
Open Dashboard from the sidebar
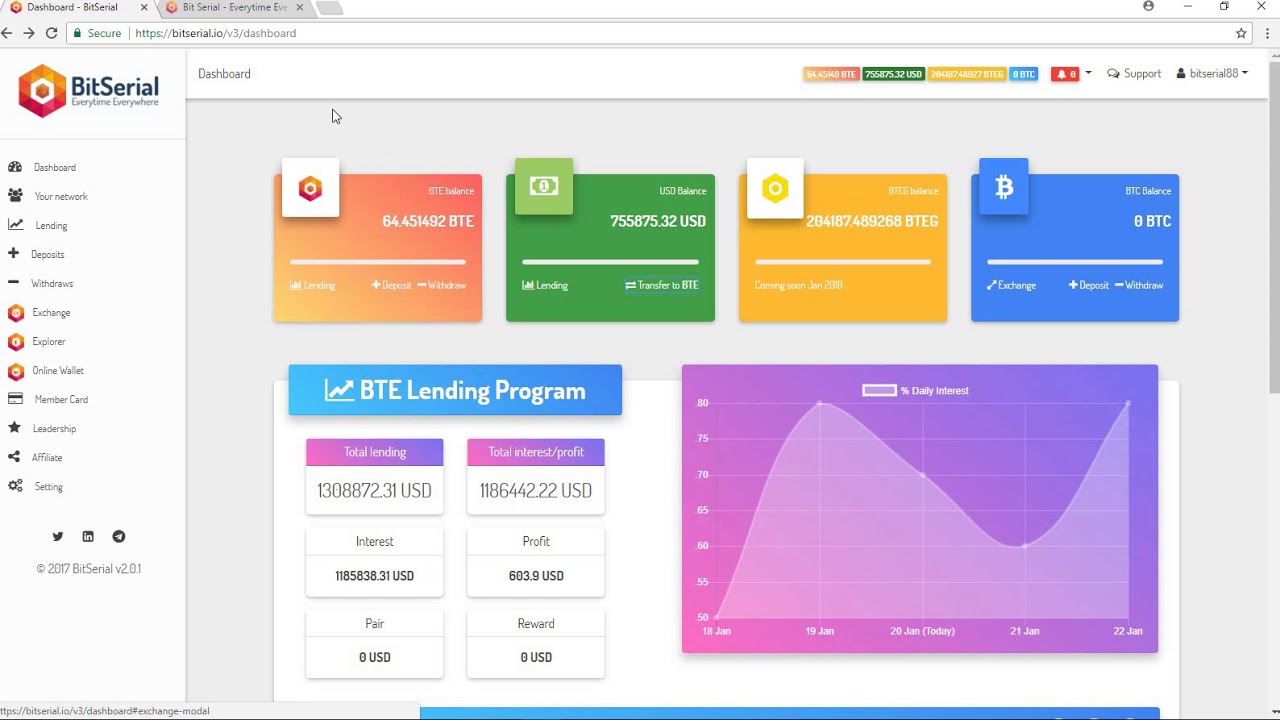tap(54, 168)
